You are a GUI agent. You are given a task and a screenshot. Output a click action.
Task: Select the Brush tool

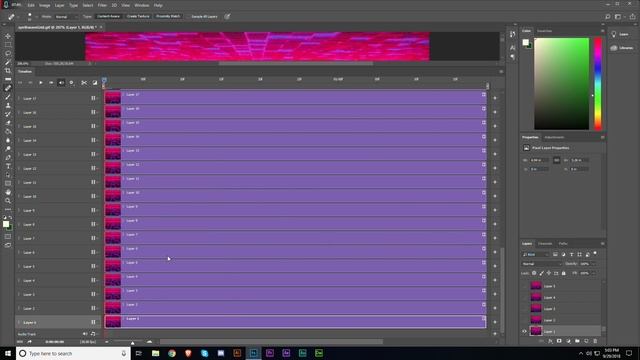[x=8, y=97]
